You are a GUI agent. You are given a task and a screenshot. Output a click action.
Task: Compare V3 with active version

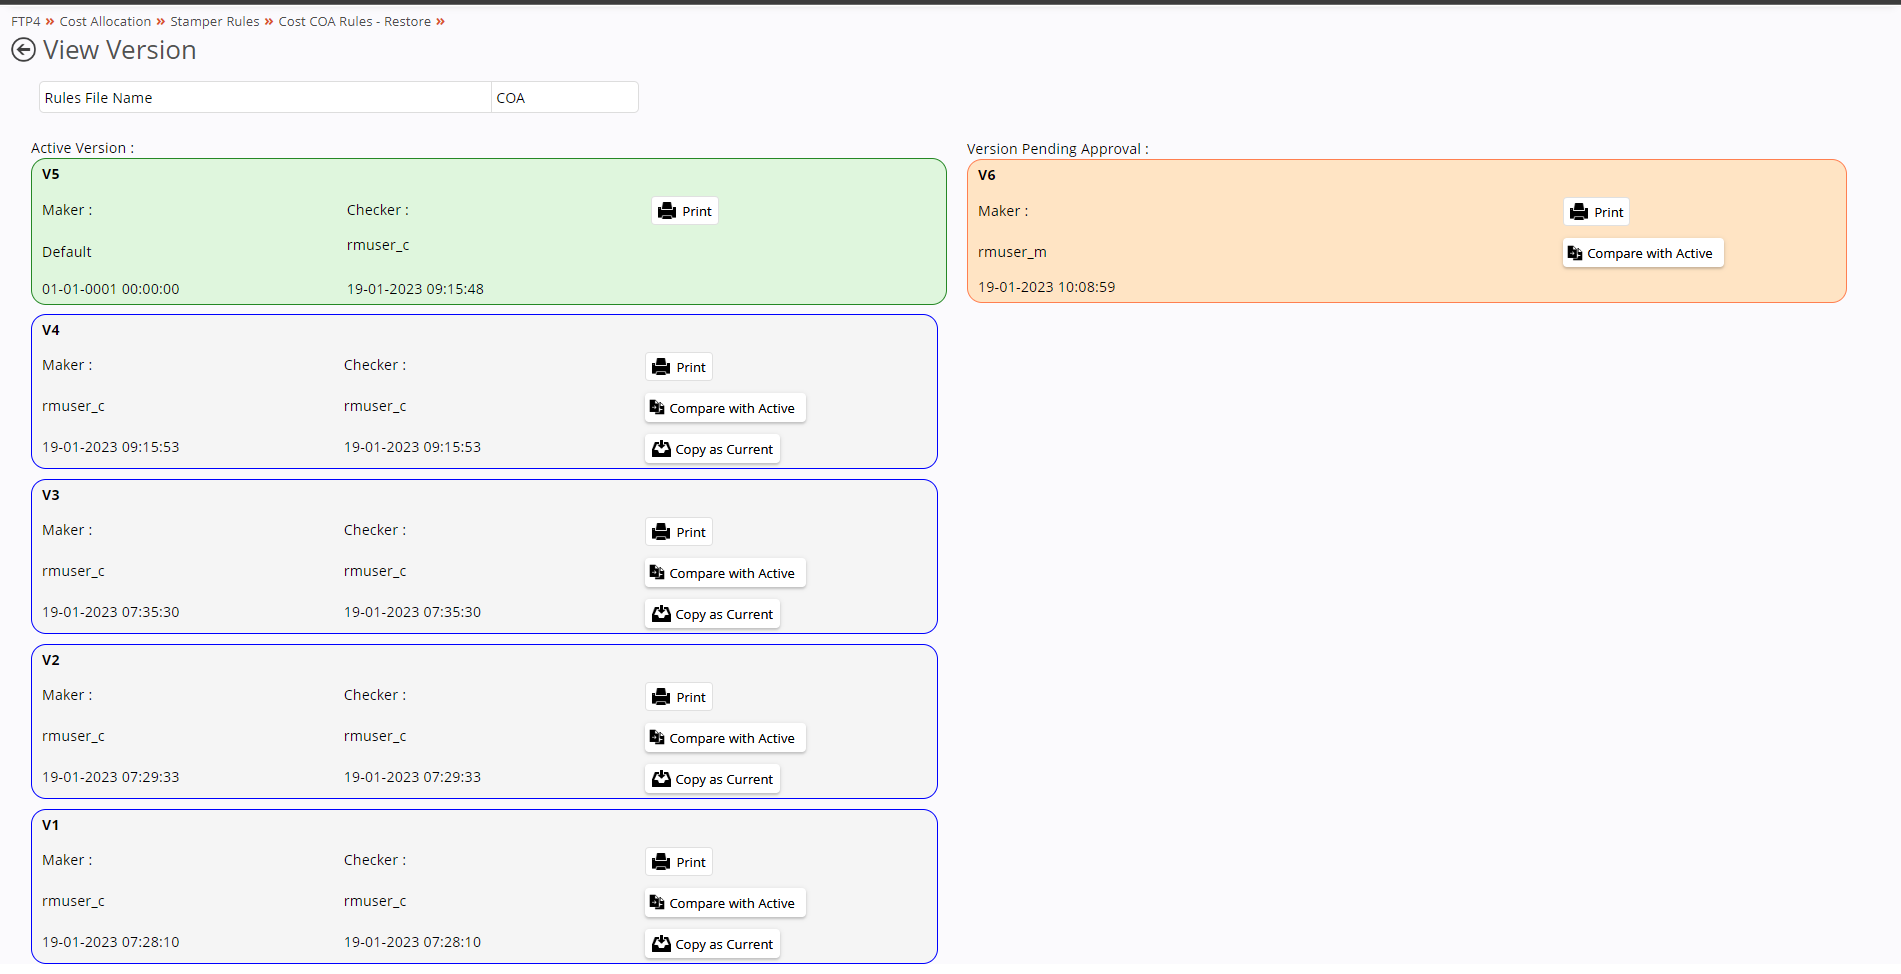tap(725, 573)
